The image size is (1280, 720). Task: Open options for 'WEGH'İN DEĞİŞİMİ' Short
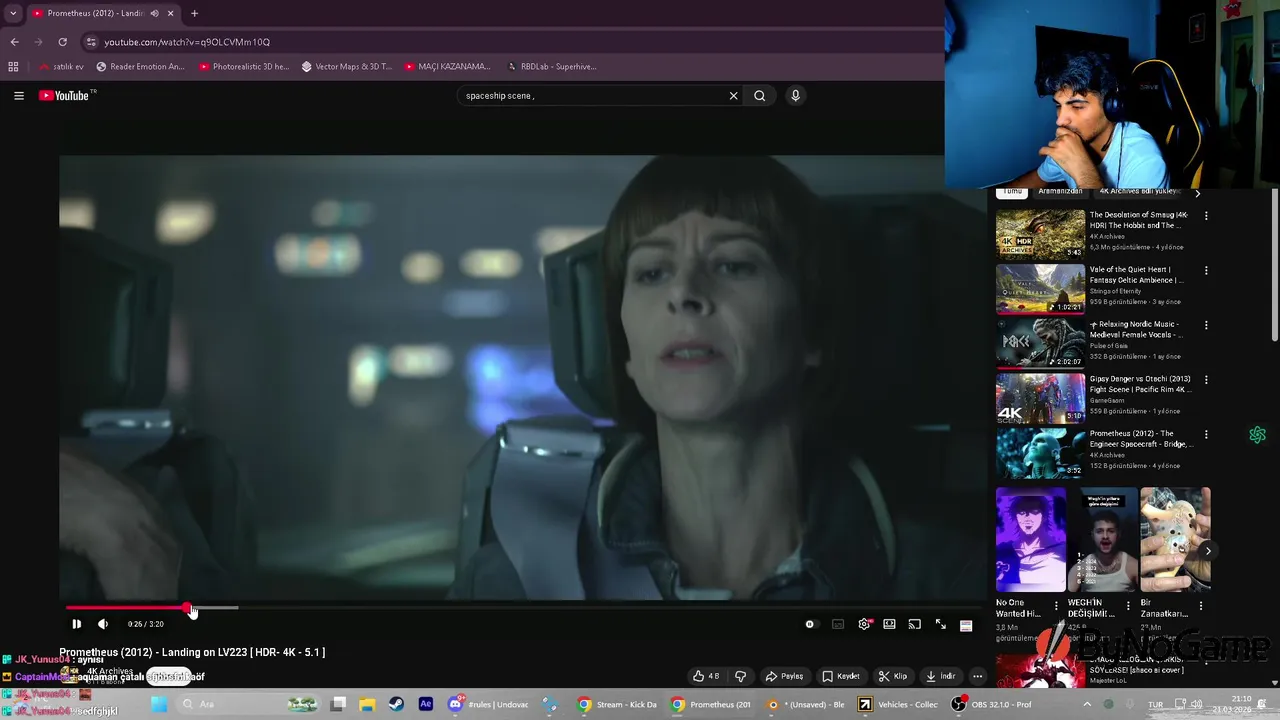click(x=1128, y=605)
